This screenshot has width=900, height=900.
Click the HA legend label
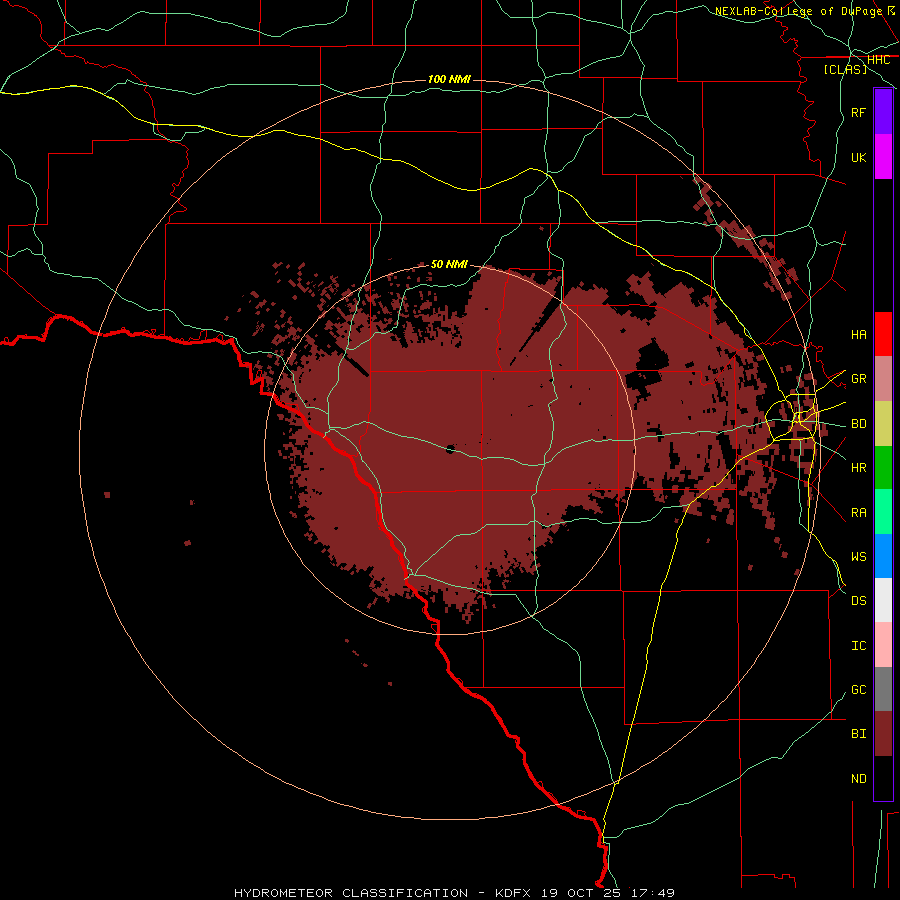click(858, 335)
